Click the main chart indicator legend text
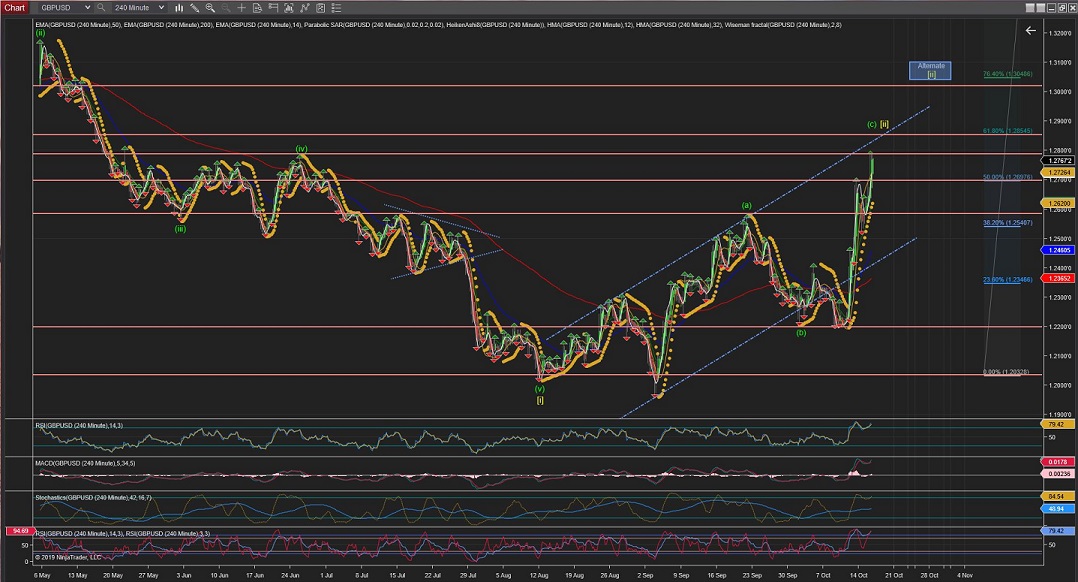 coord(439,25)
